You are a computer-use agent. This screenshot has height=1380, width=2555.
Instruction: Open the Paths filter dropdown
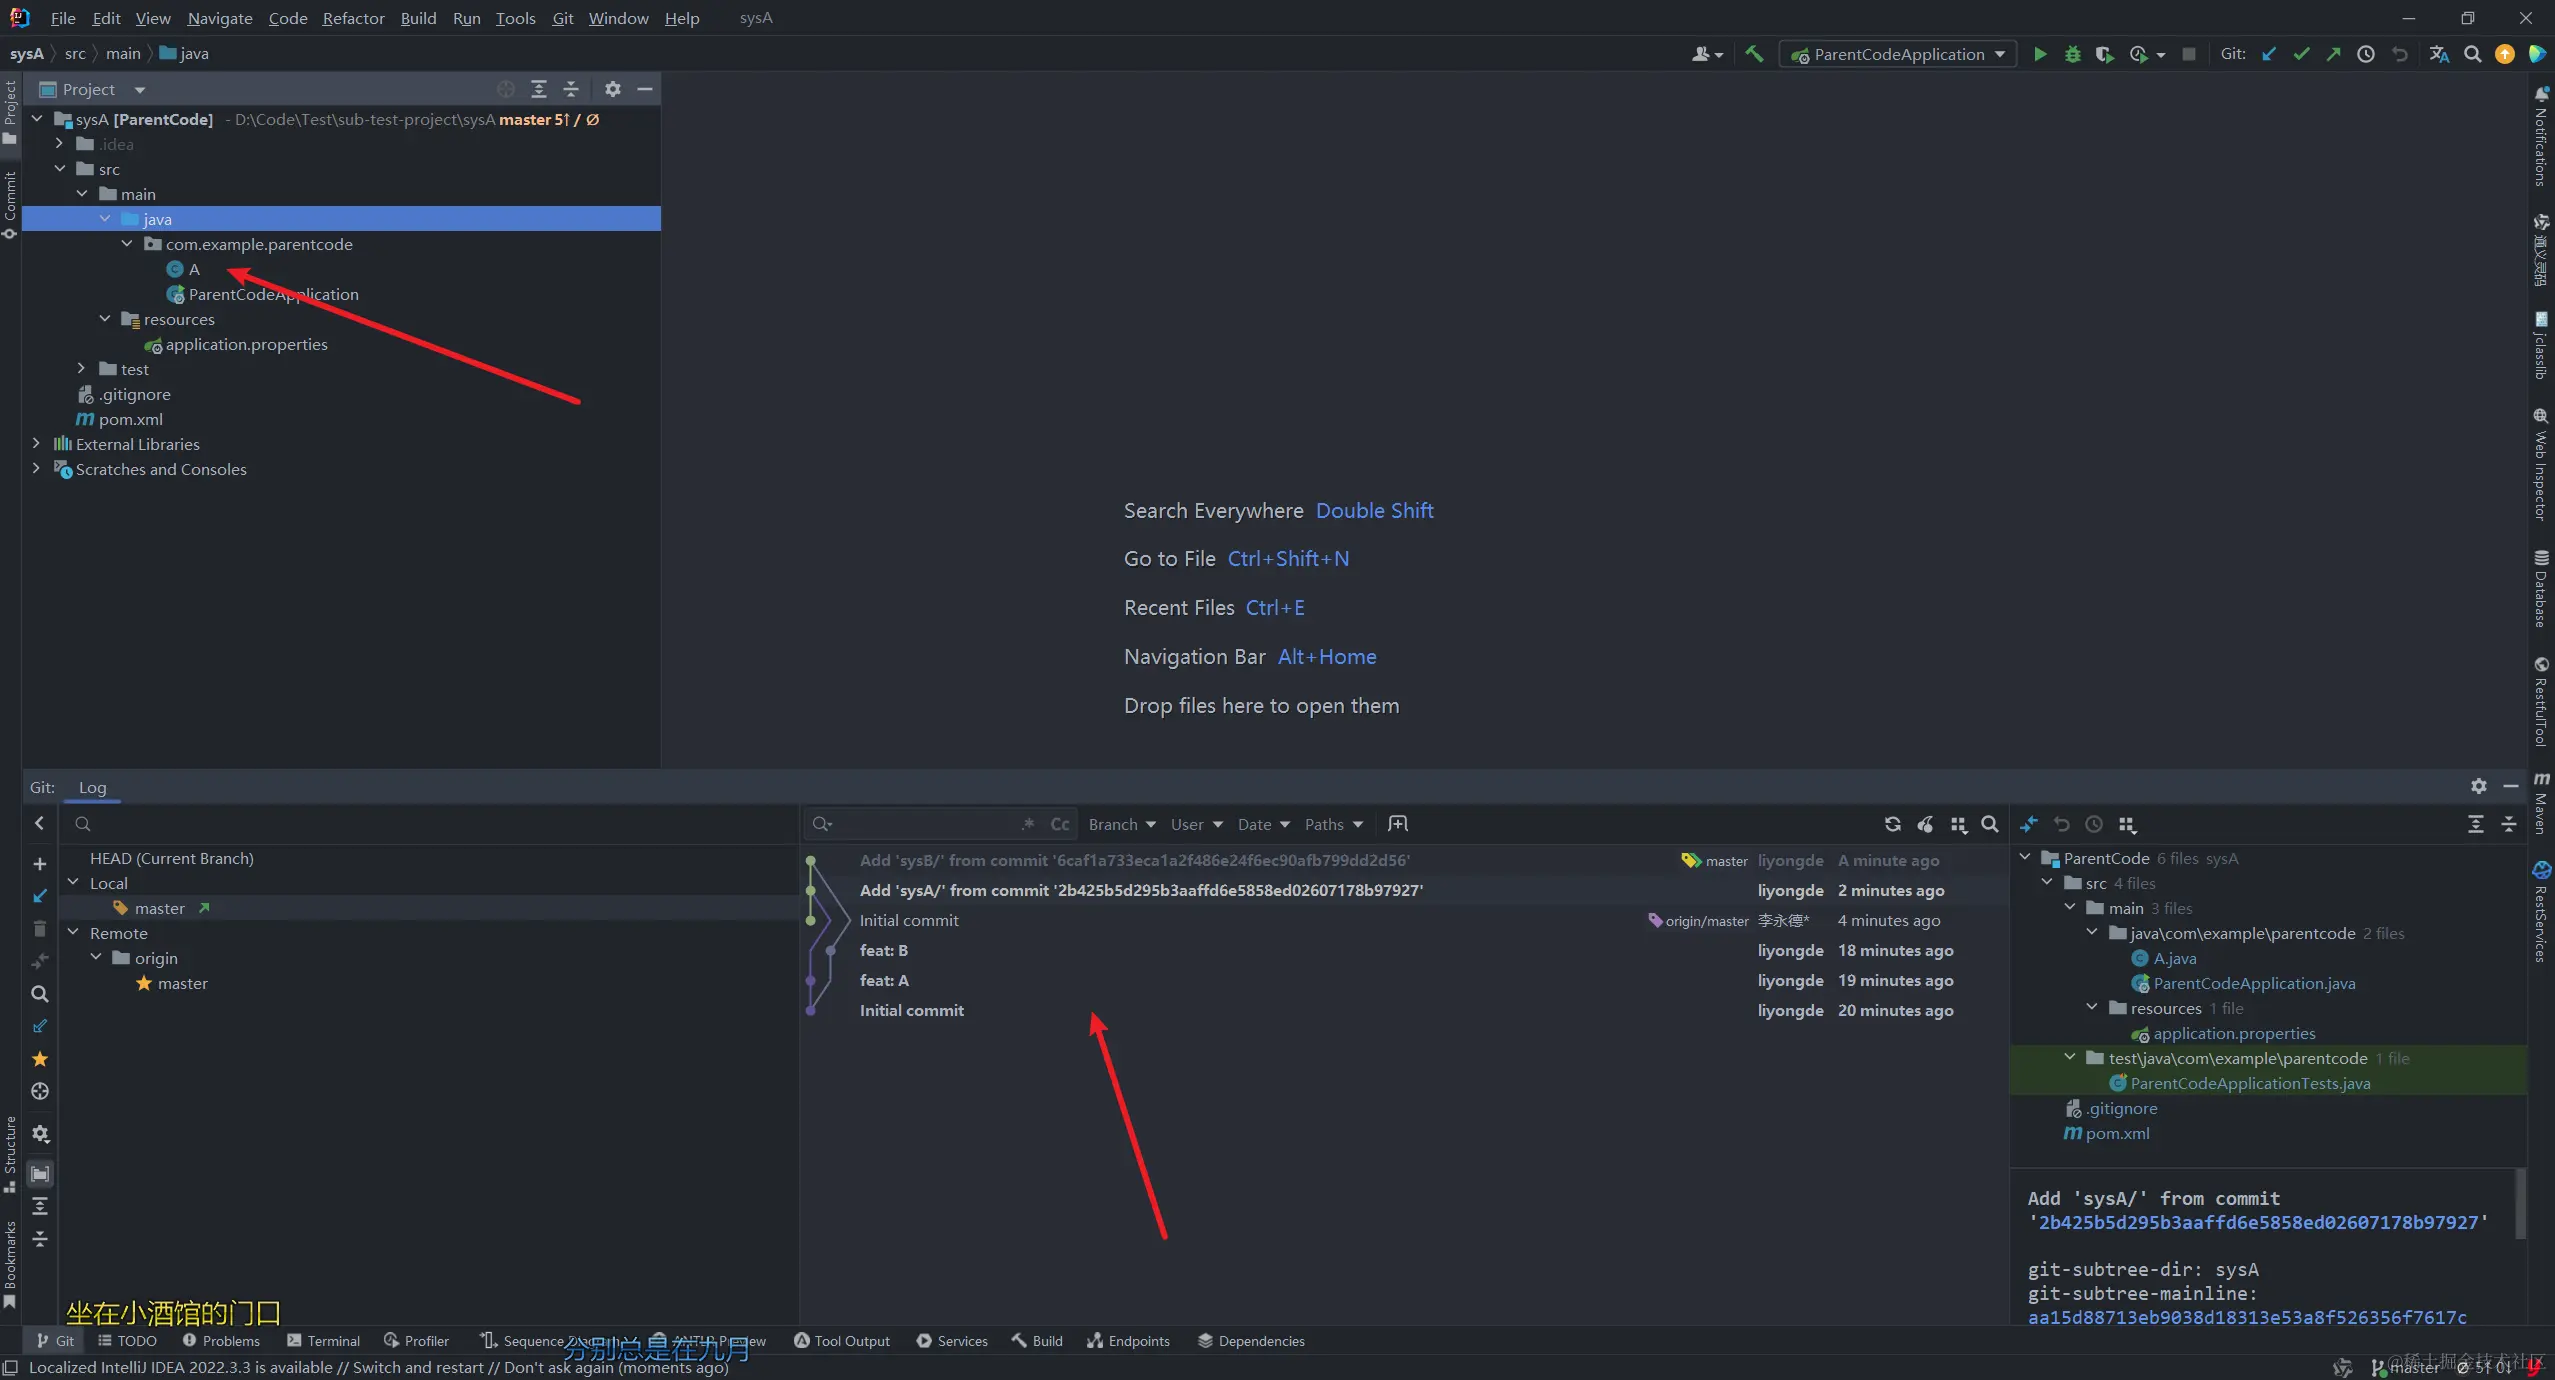tap(1333, 824)
